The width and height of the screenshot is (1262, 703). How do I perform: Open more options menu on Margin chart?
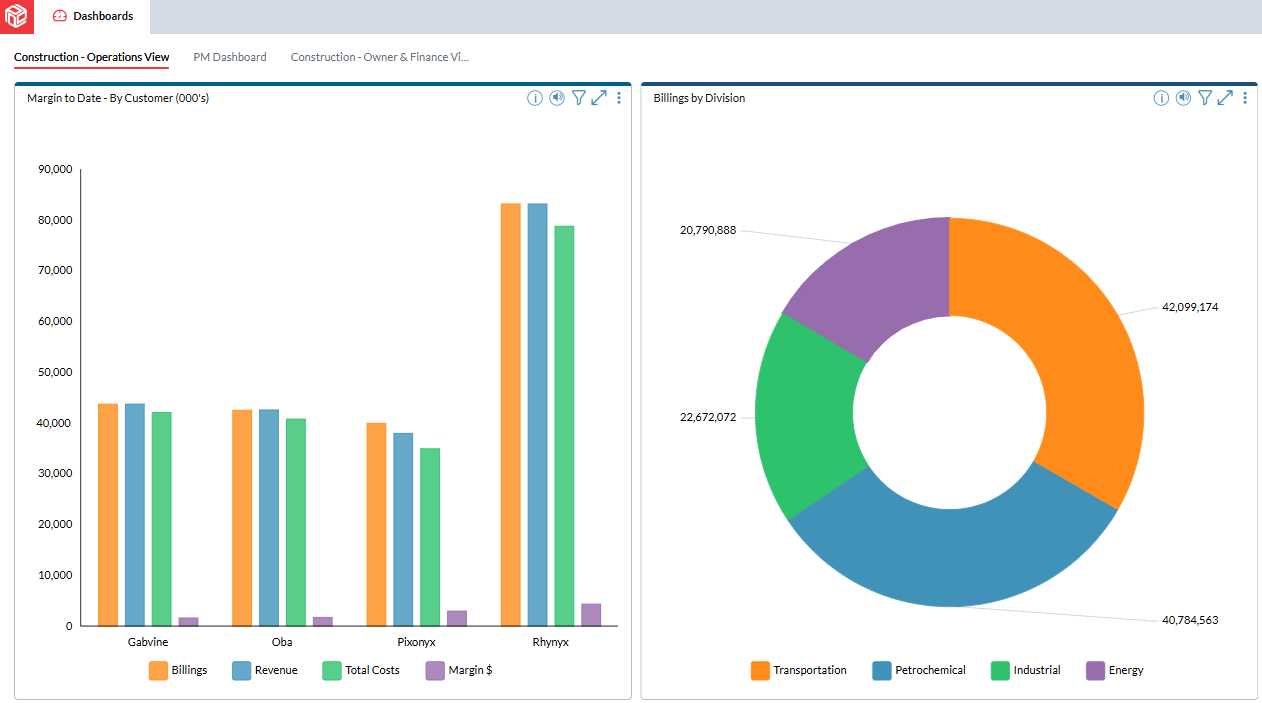618,98
